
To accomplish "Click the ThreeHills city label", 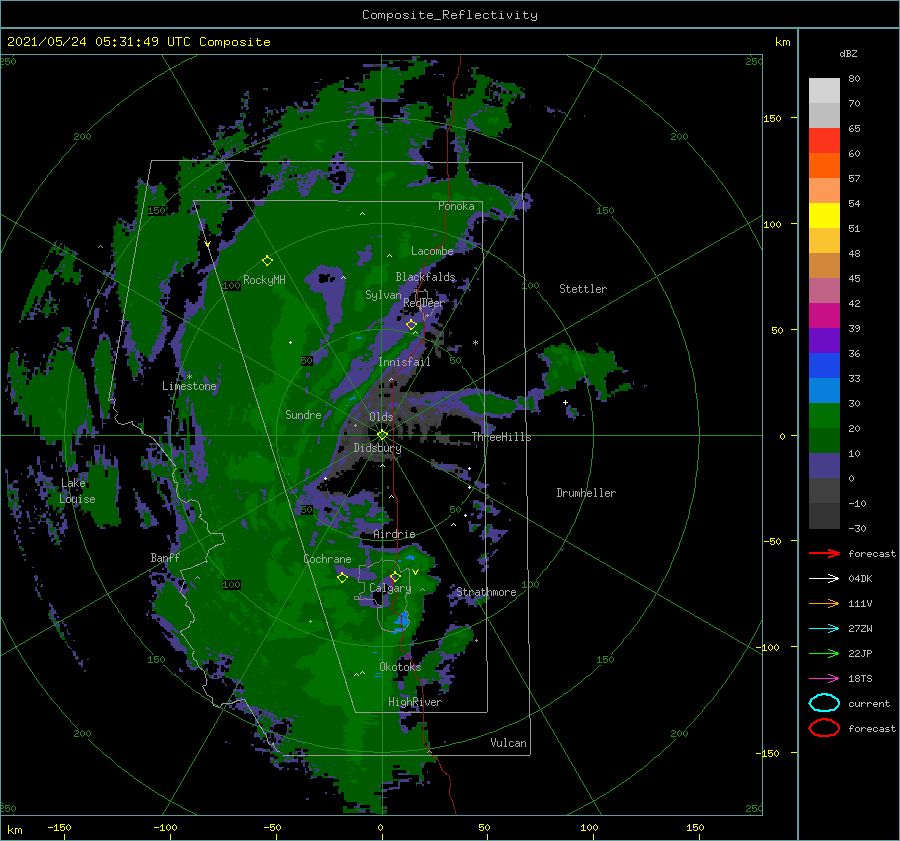I will coord(501,437).
